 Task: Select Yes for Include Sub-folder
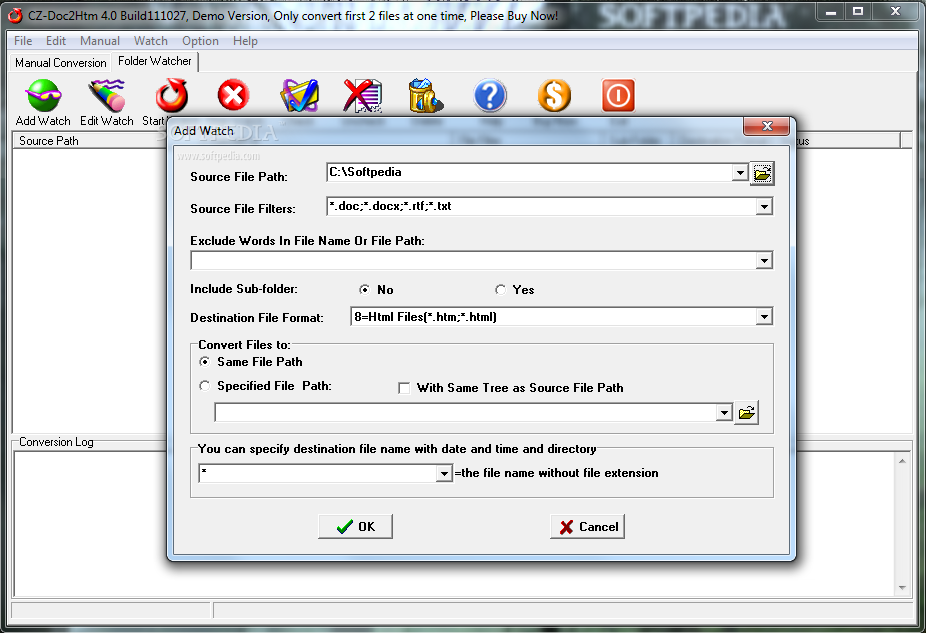(500, 289)
